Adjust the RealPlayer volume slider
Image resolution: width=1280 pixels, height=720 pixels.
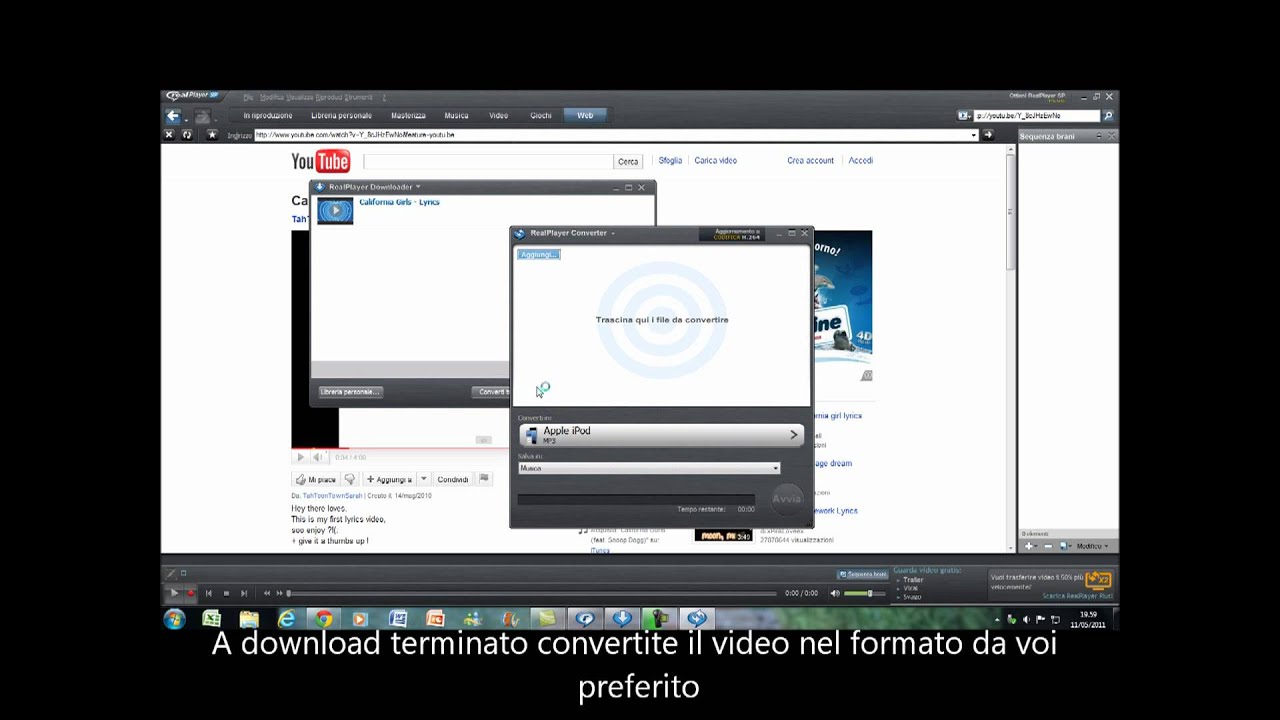tap(864, 593)
